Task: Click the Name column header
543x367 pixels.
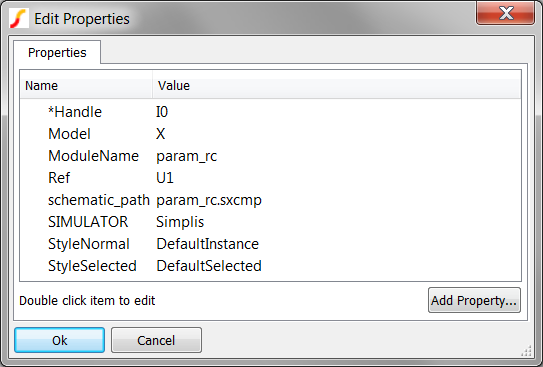Action: click(86, 86)
